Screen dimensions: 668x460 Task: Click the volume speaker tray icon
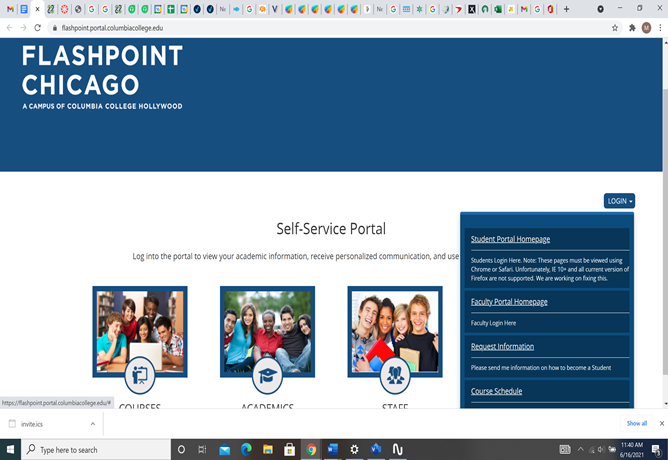click(x=601, y=449)
